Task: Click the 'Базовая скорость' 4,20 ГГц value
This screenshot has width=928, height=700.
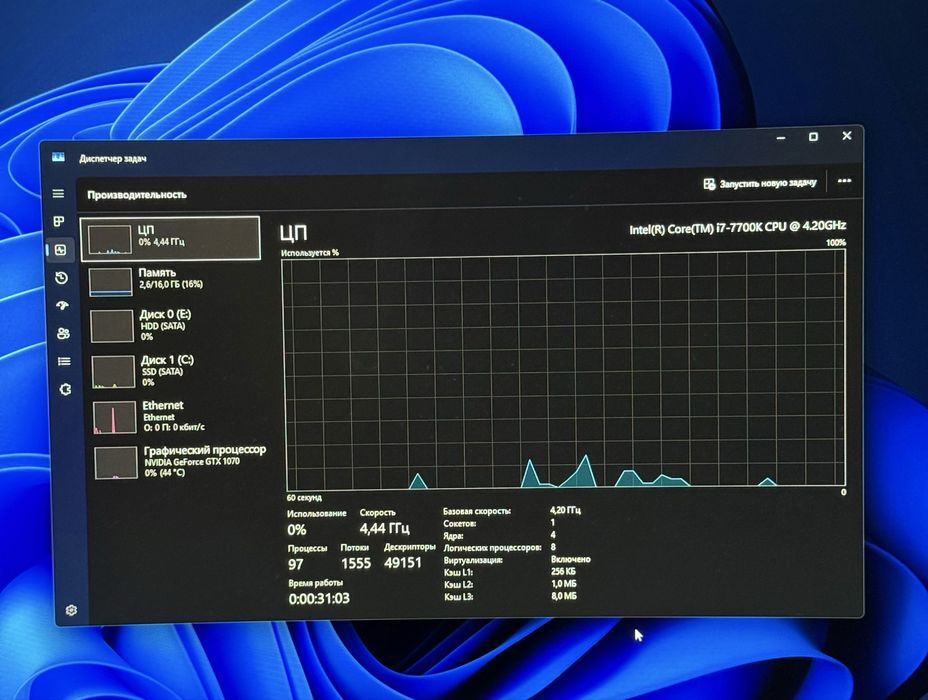Action: (565, 510)
